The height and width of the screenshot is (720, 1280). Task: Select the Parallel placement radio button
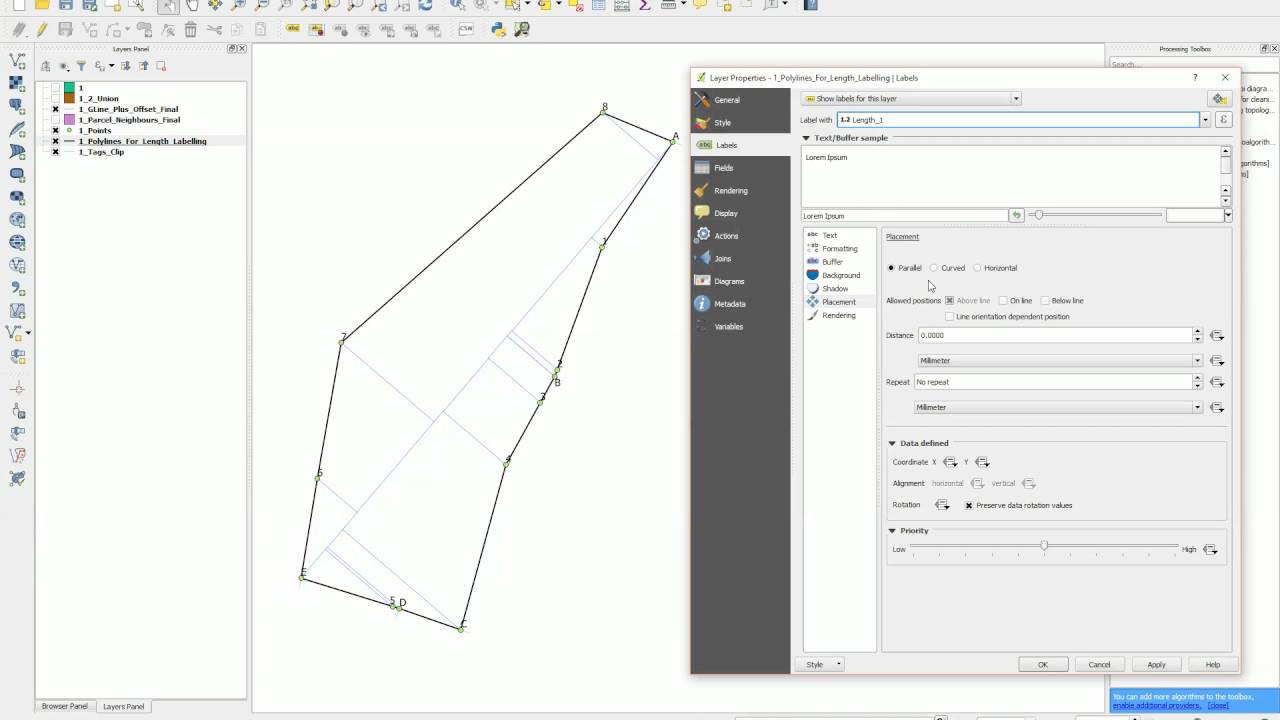click(x=891, y=268)
